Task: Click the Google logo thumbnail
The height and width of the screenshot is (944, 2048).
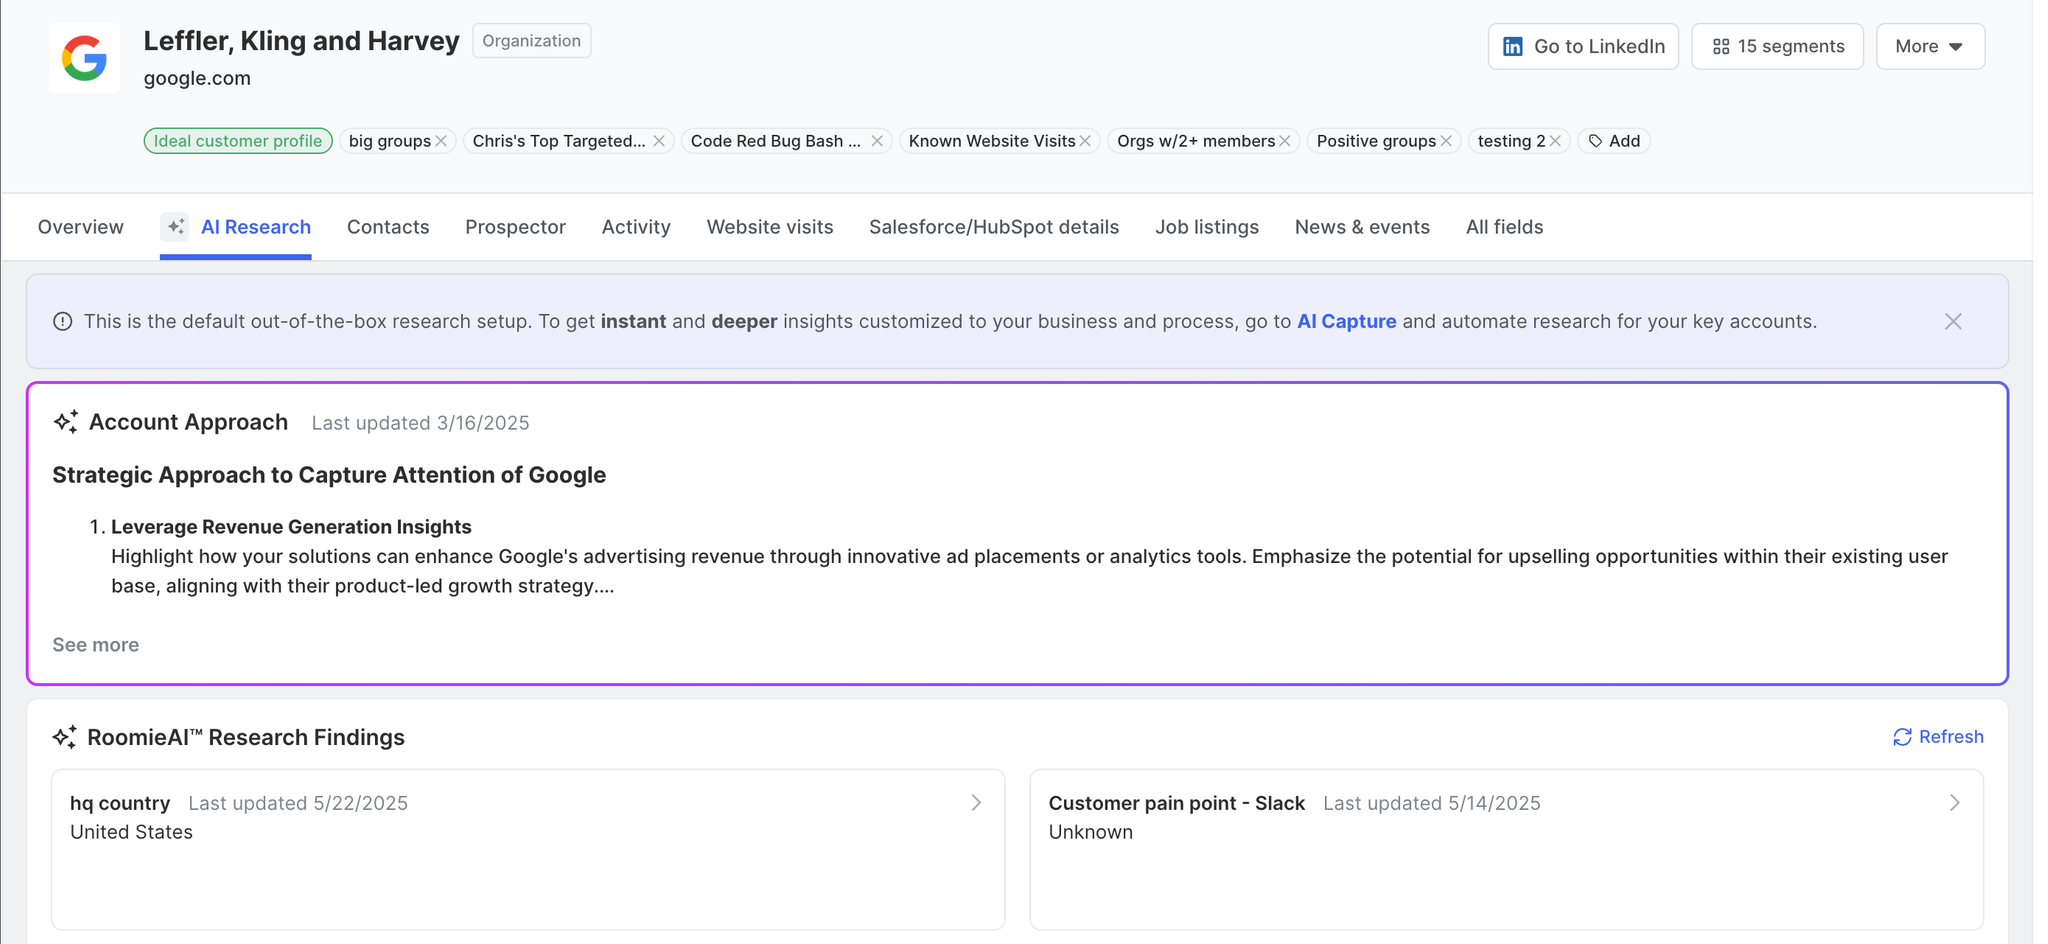Action: (x=84, y=58)
